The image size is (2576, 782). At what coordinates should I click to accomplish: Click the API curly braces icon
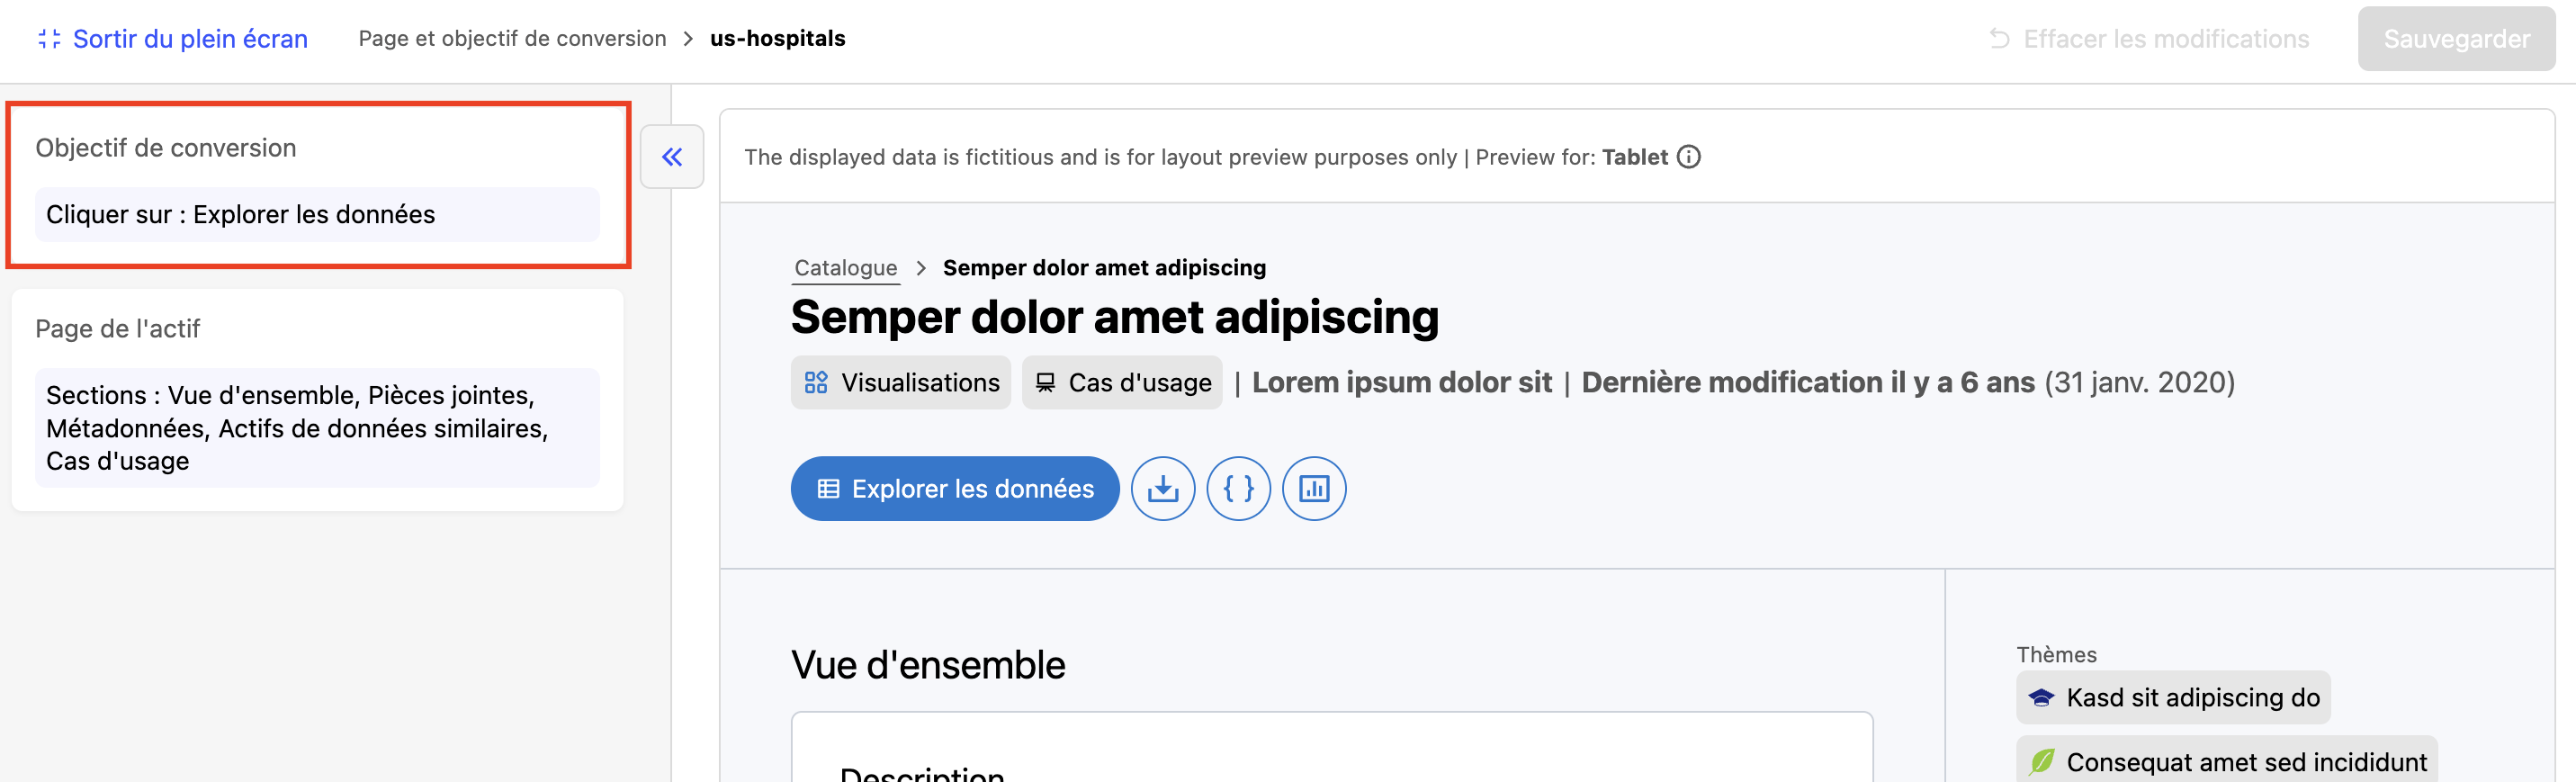tap(1238, 489)
